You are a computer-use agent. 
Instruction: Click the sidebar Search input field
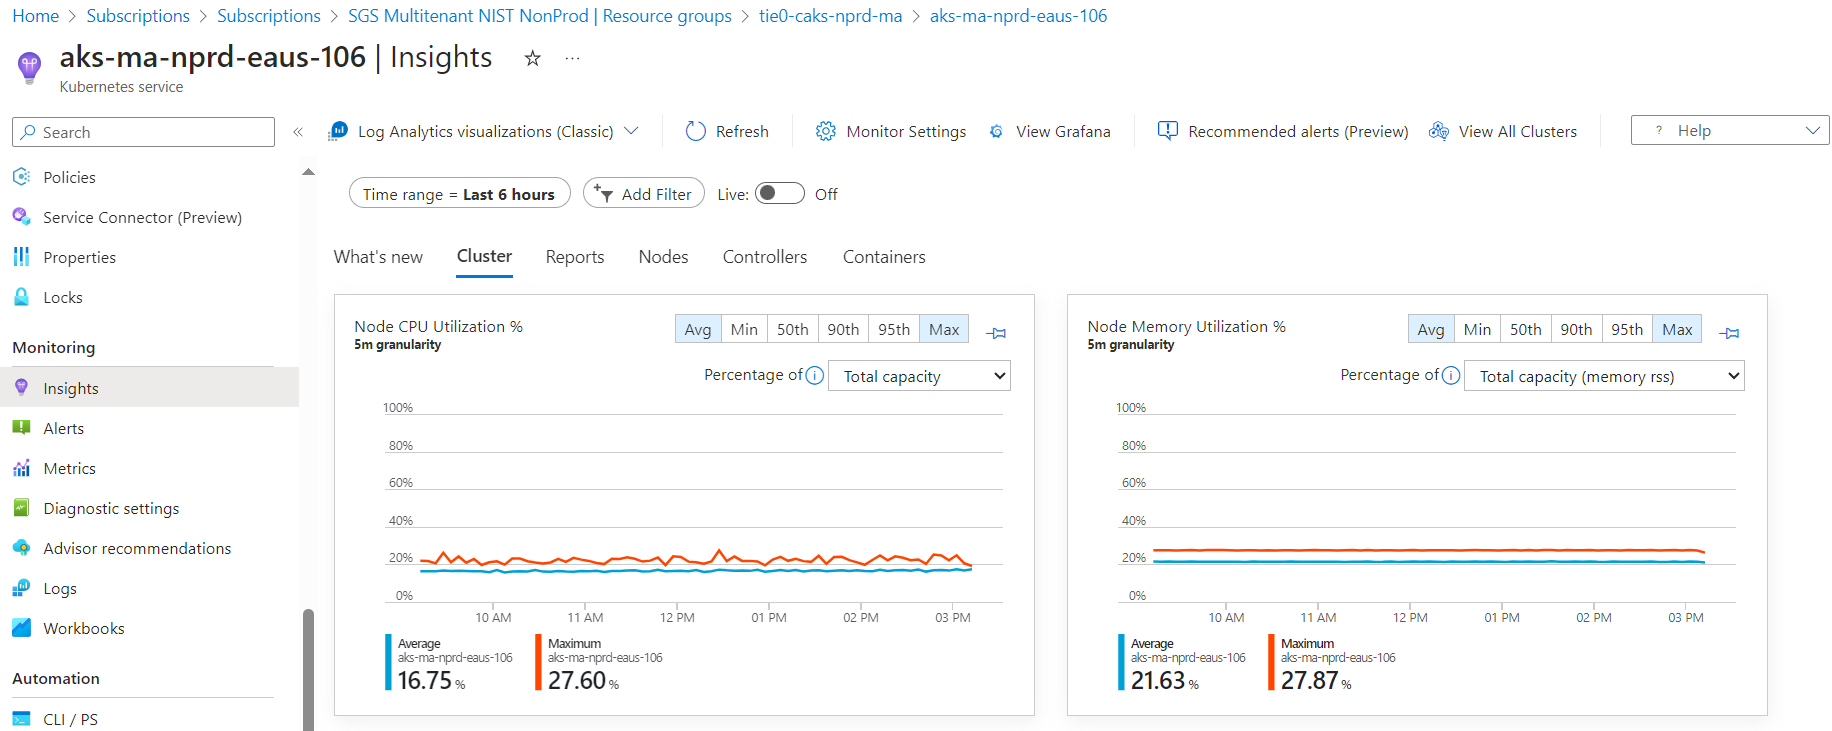[x=143, y=132]
